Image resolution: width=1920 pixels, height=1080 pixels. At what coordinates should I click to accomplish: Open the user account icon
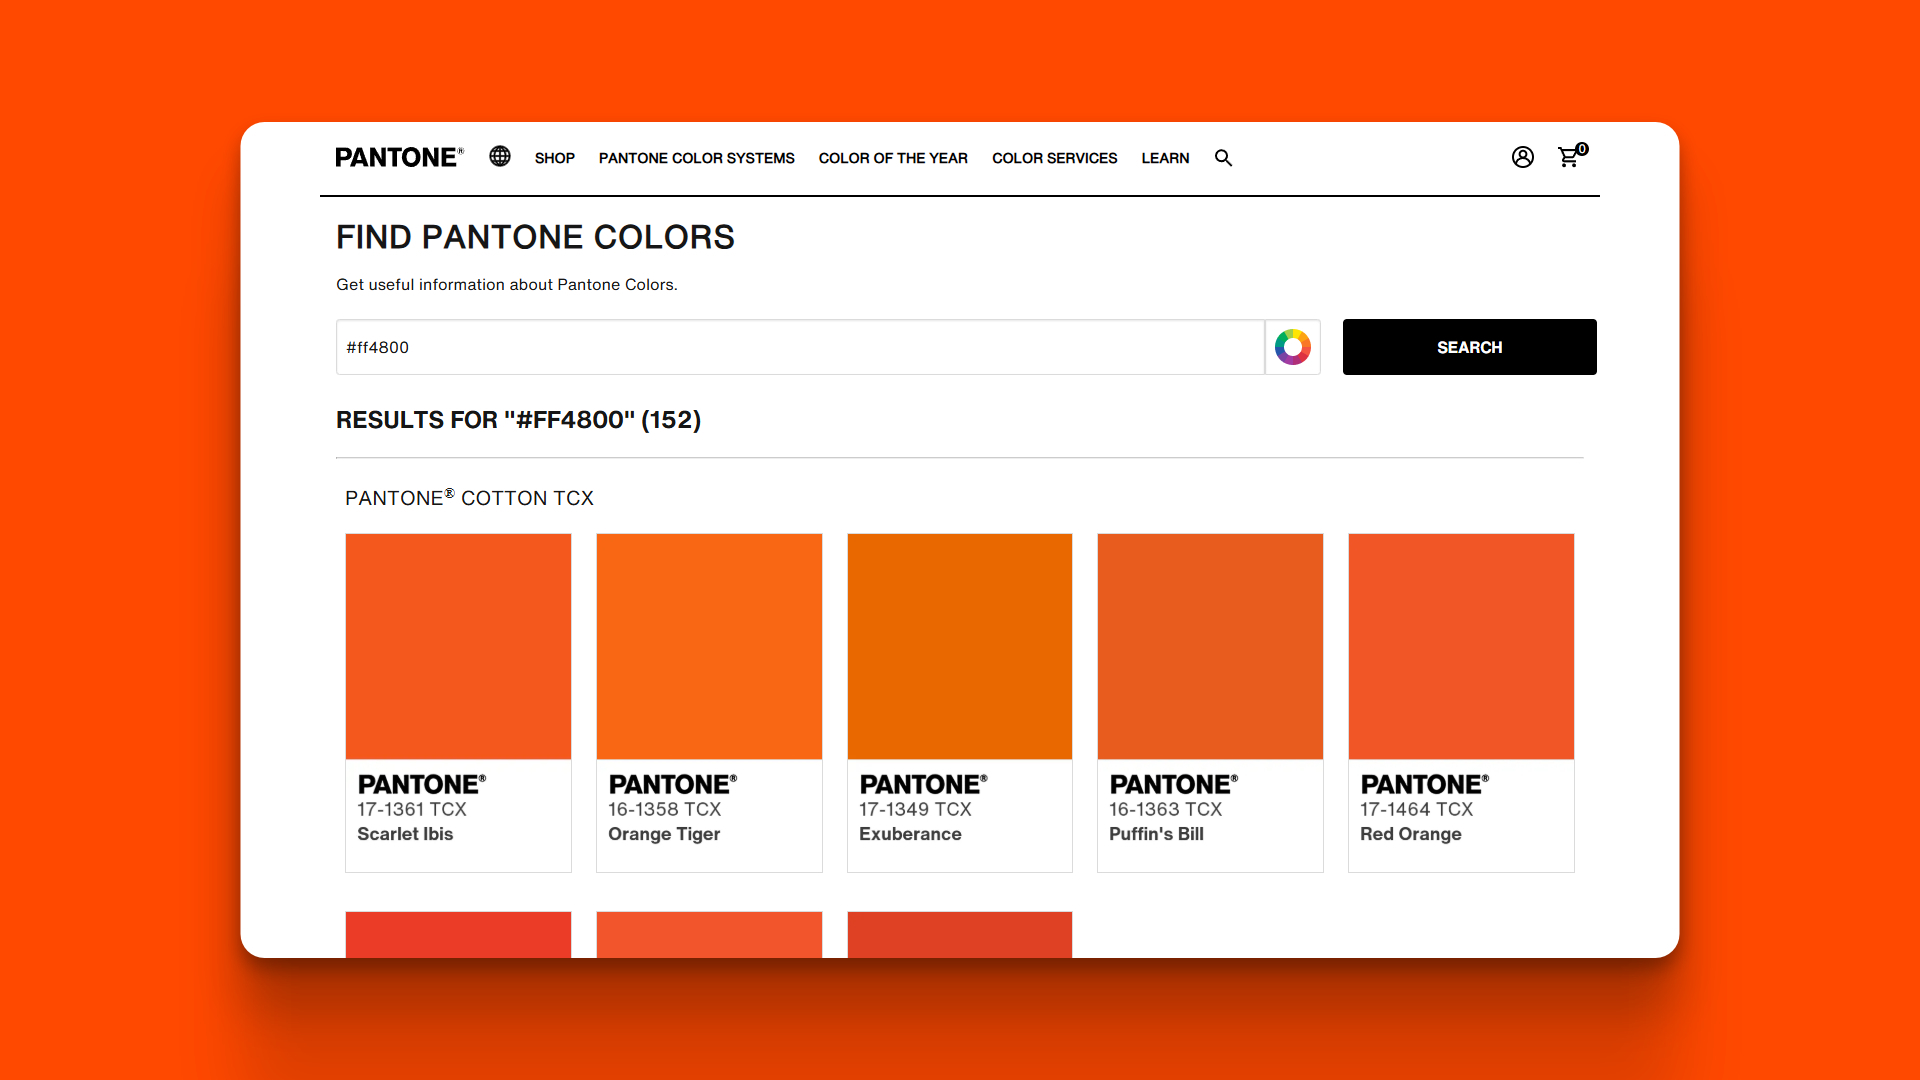(1522, 157)
